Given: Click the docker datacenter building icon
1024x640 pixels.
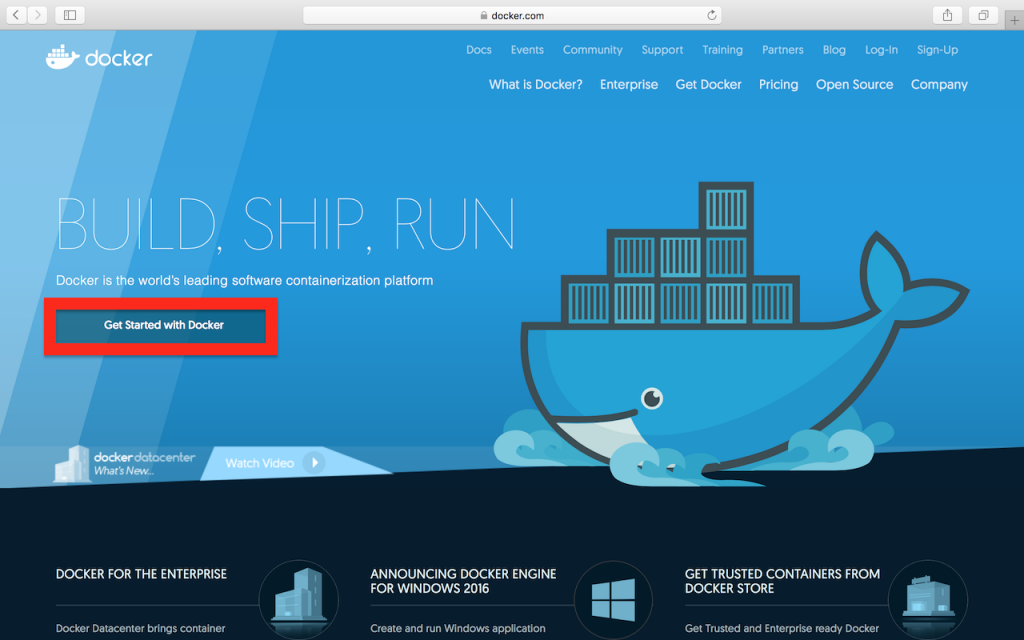Looking at the screenshot, I should pyautogui.click(x=72, y=464).
